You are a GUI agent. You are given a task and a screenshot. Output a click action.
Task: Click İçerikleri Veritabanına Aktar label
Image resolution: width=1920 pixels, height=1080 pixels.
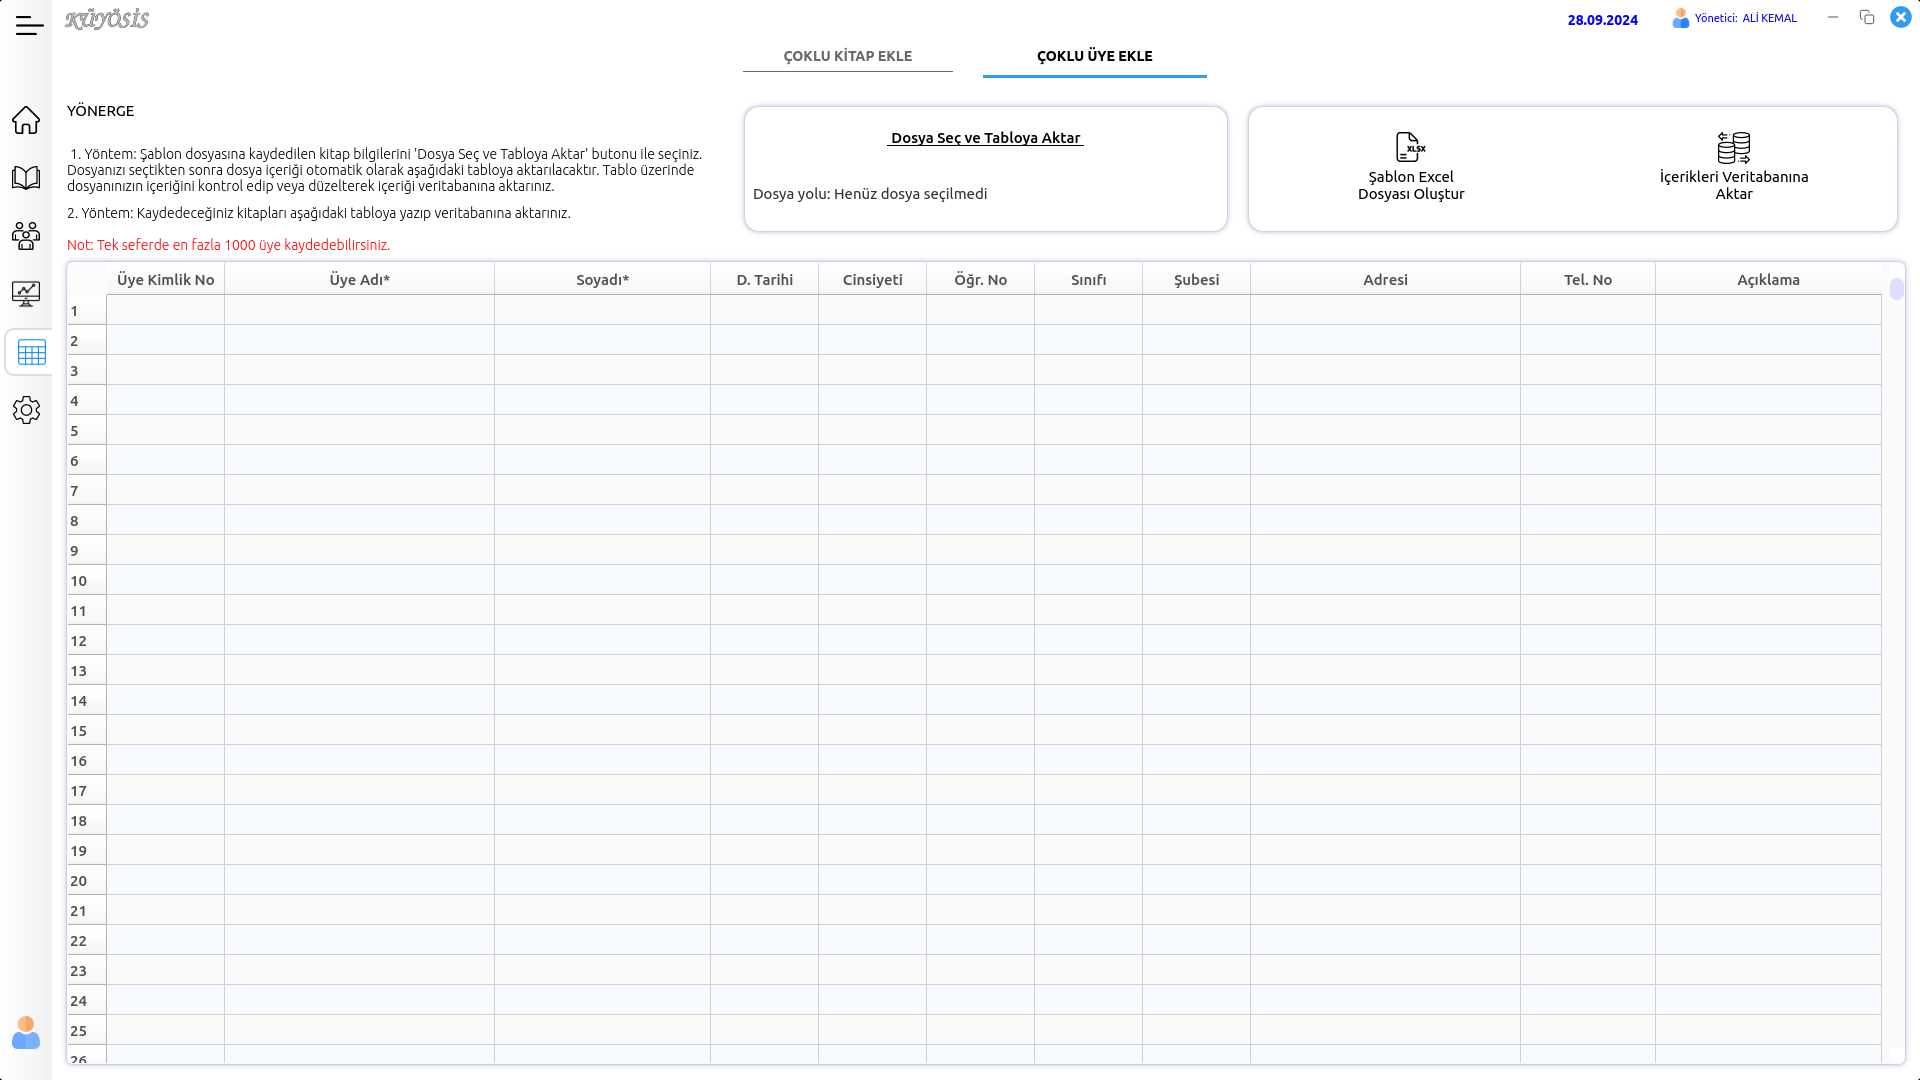1733,185
